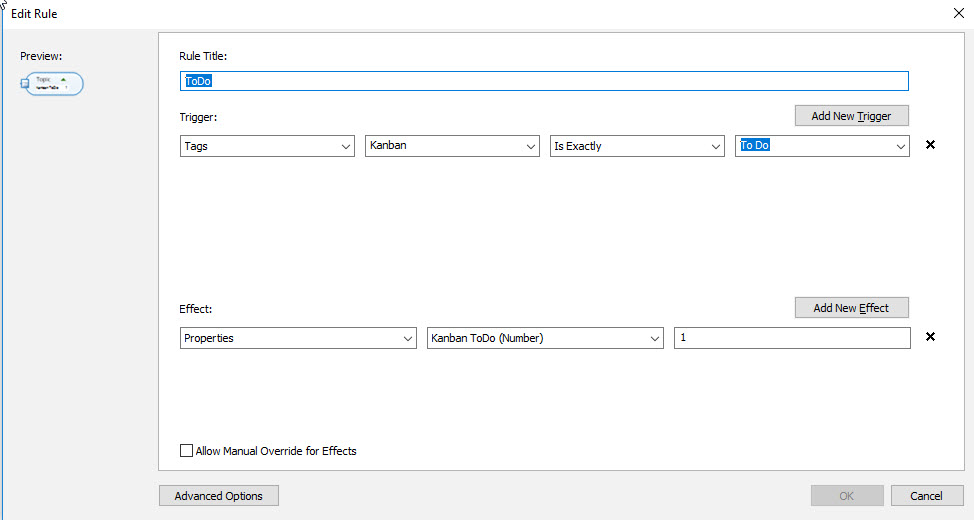The image size is (974, 520).
Task: Click the Add New Trigger button
Action: coord(851,116)
